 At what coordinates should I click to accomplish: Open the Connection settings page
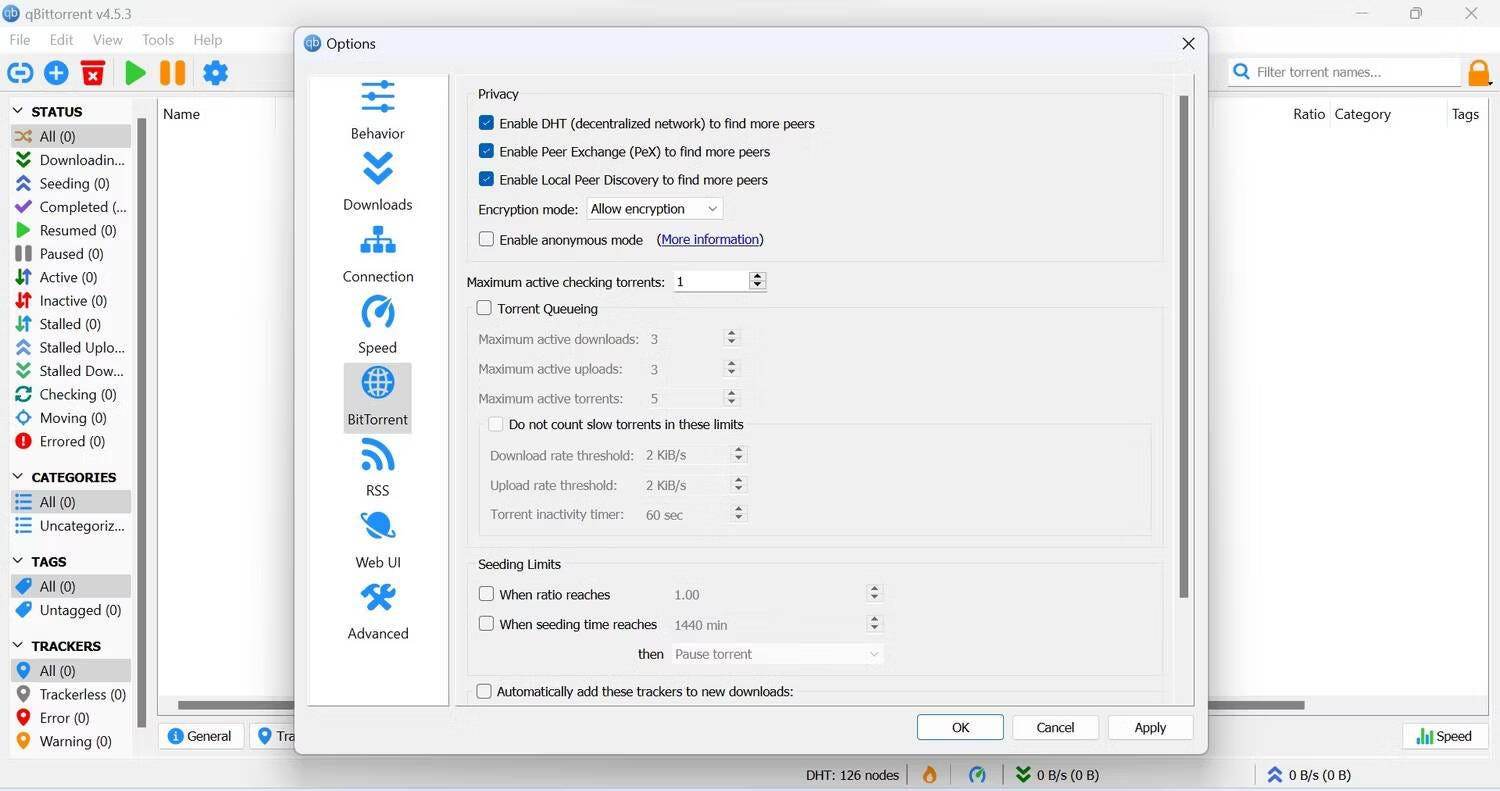coord(377,253)
